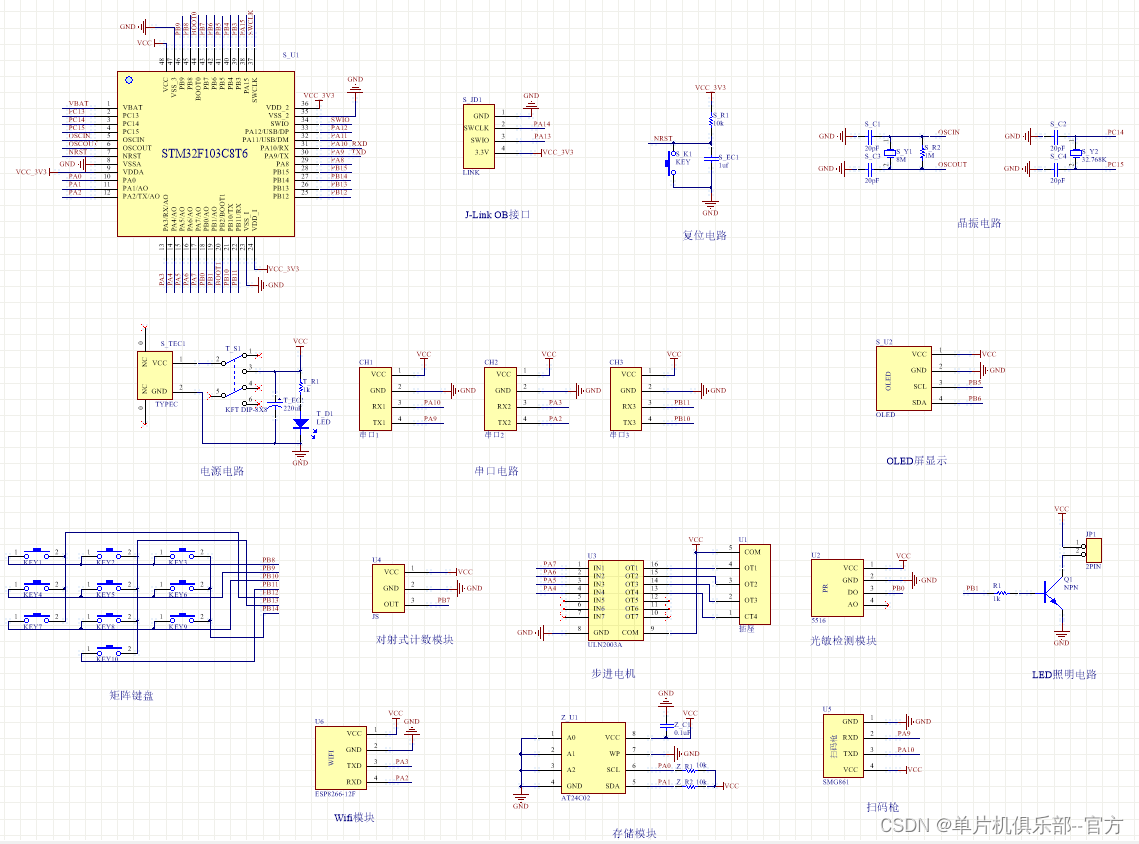Select the 矩阵键盘 caption
1139x844 pixels.
tap(131, 695)
